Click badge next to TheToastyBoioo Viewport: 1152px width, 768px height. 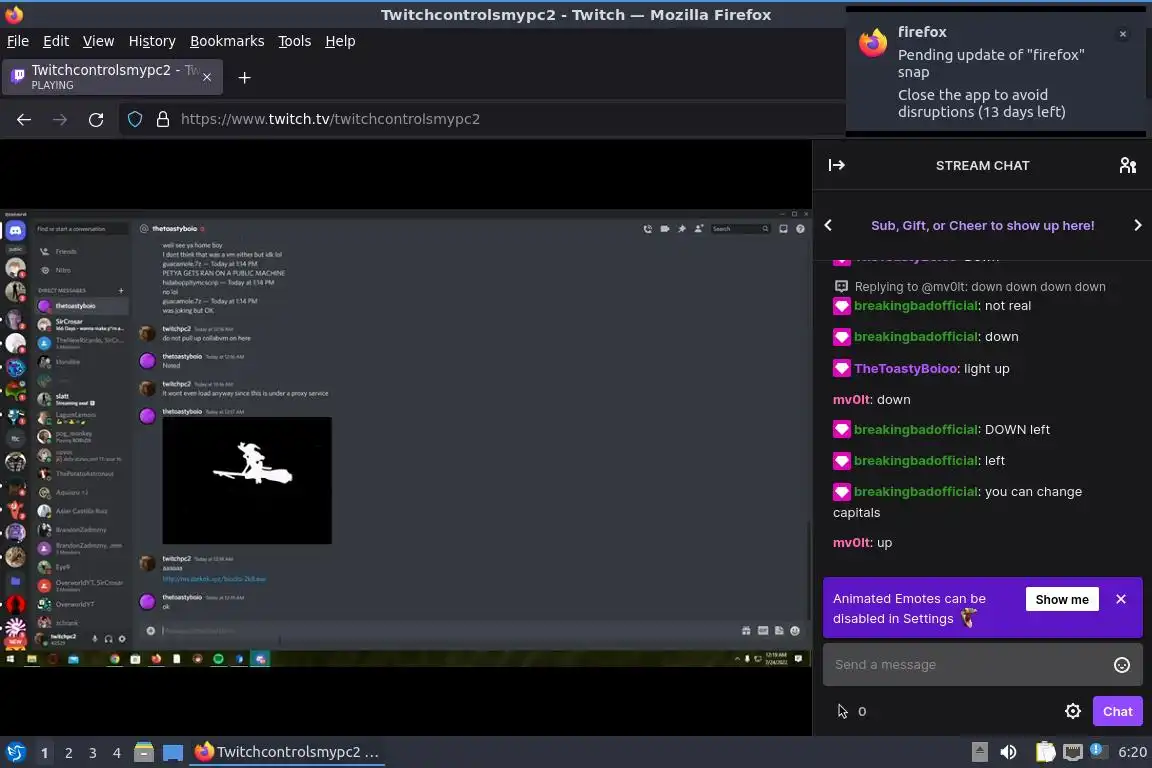(x=841, y=368)
